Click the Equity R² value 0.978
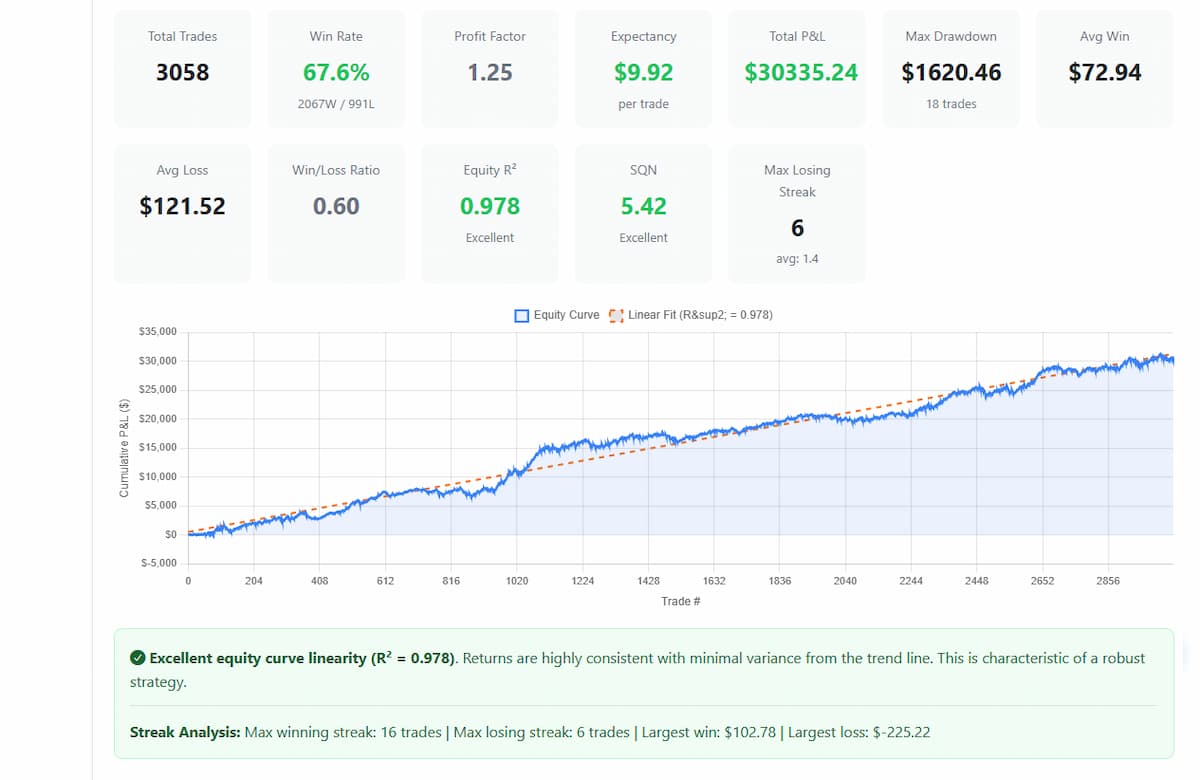 click(x=490, y=206)
